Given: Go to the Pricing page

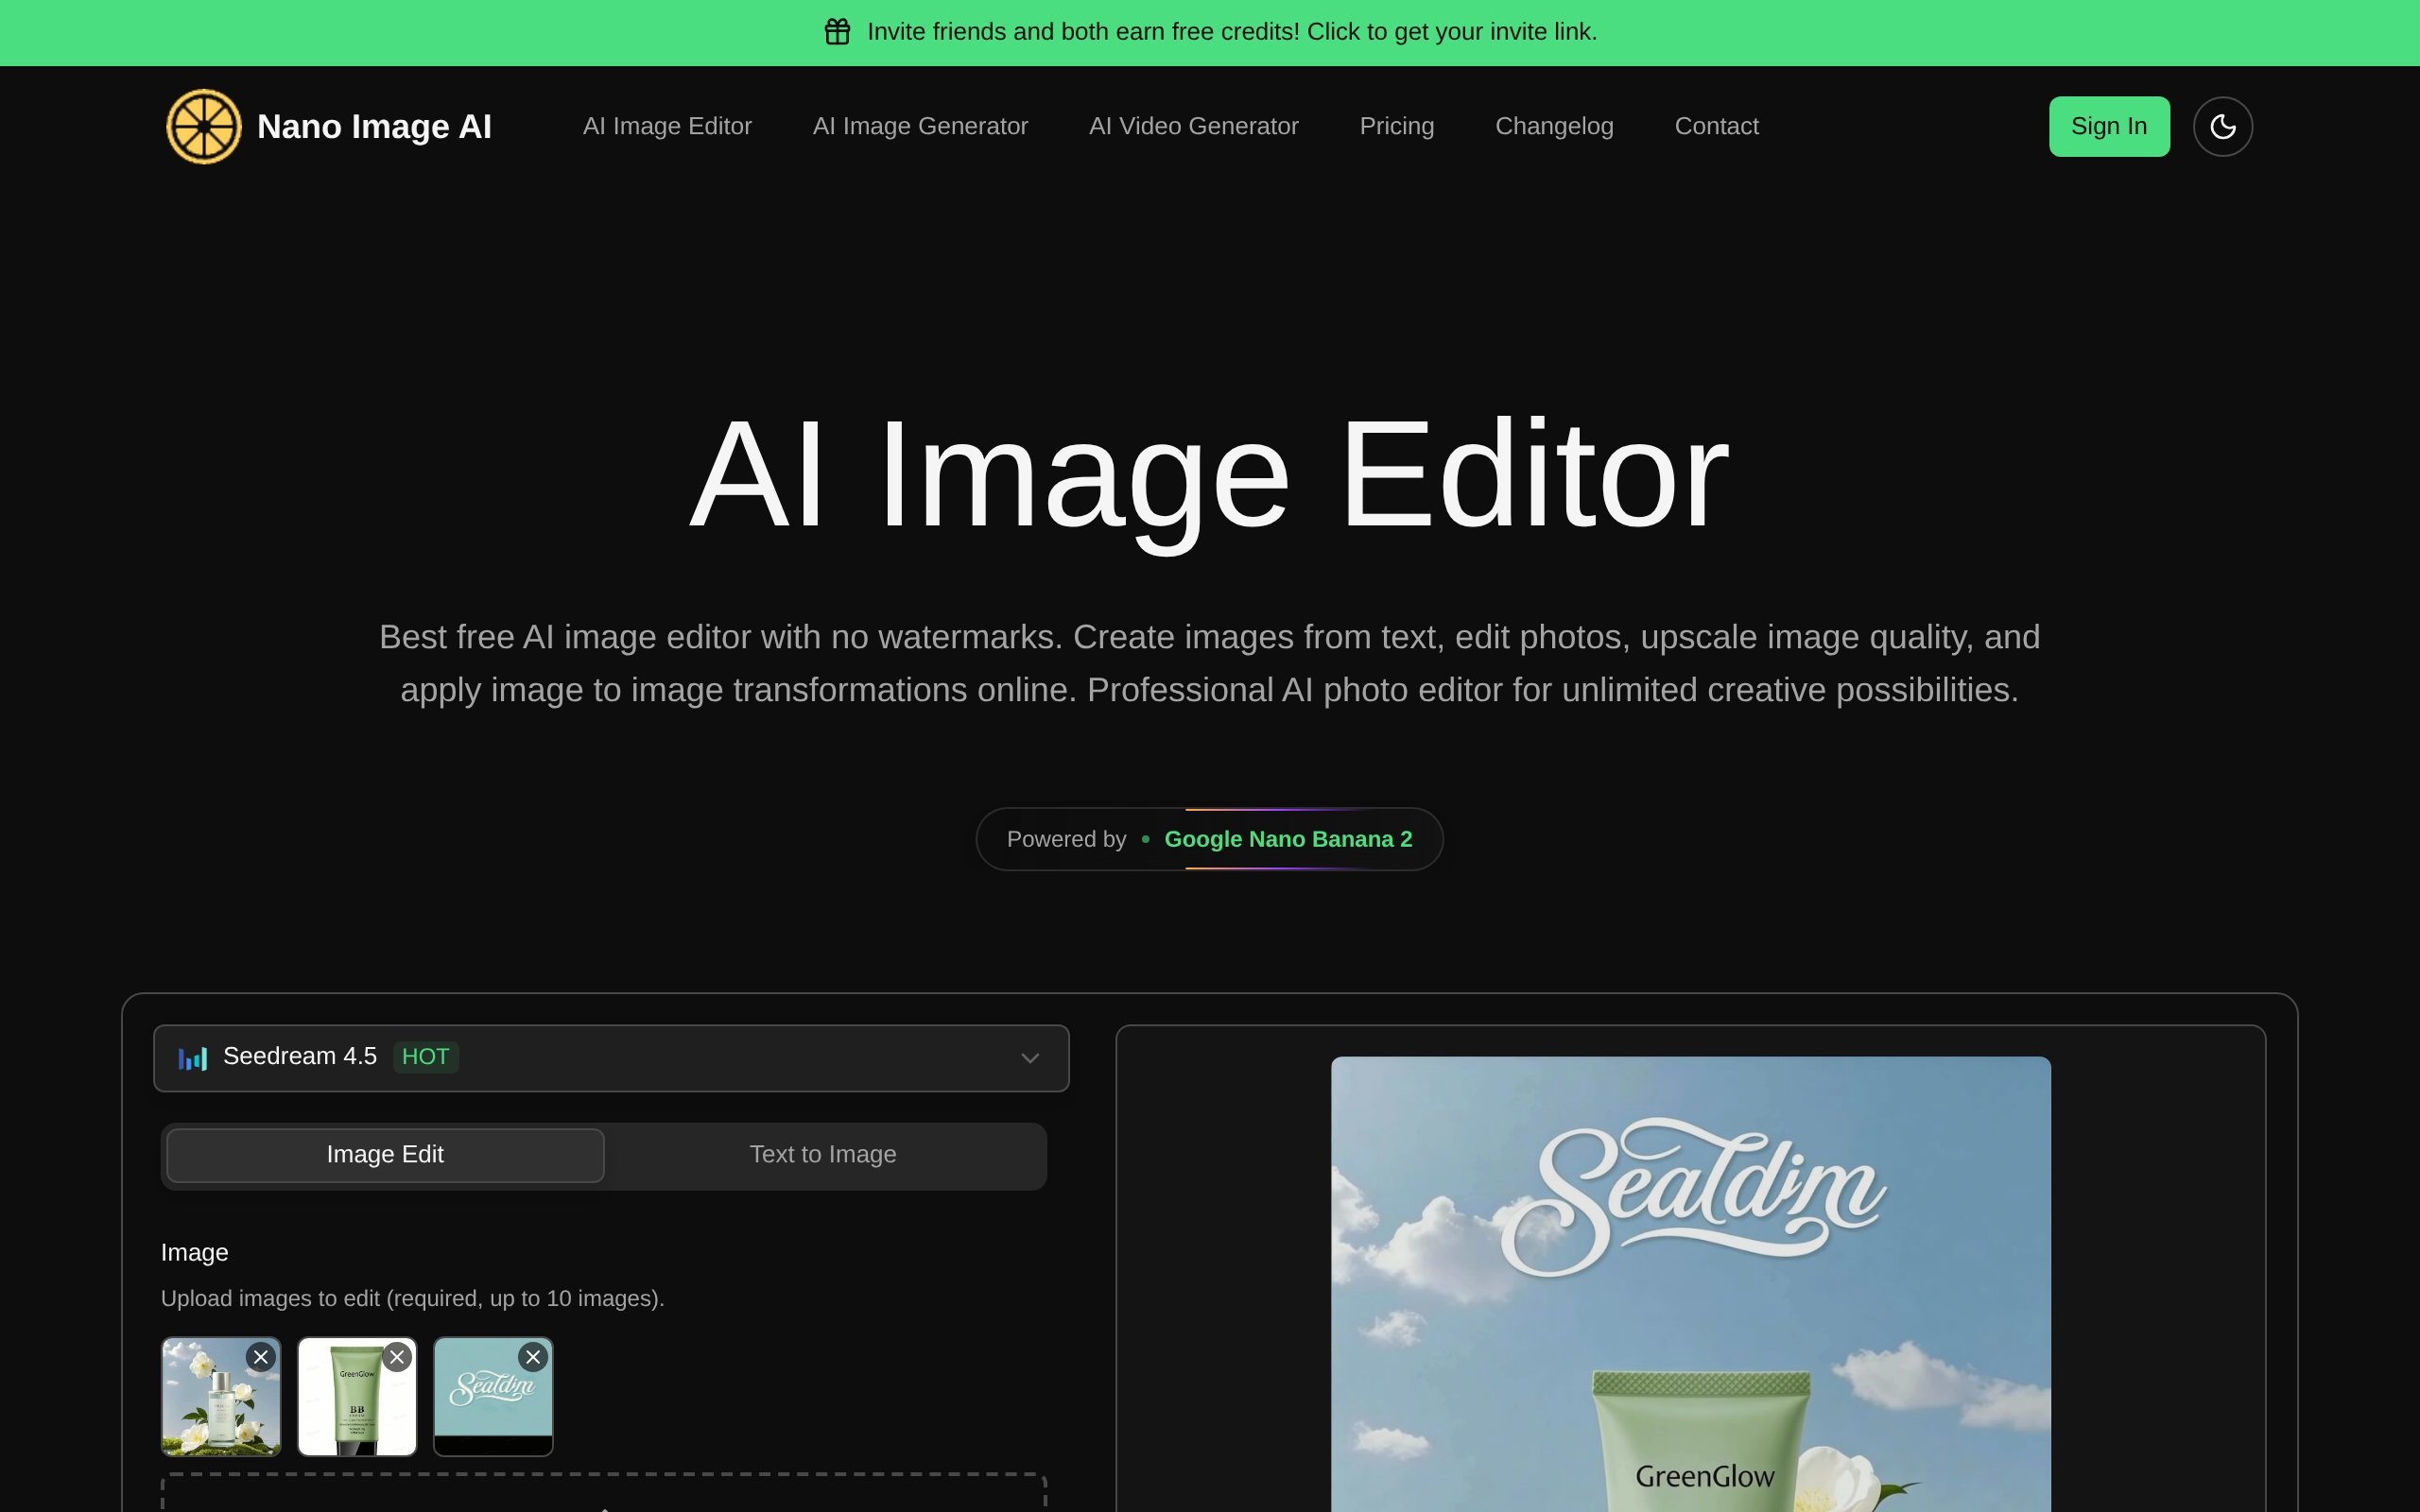Looking at the screenshot, I should [1396, 126].
